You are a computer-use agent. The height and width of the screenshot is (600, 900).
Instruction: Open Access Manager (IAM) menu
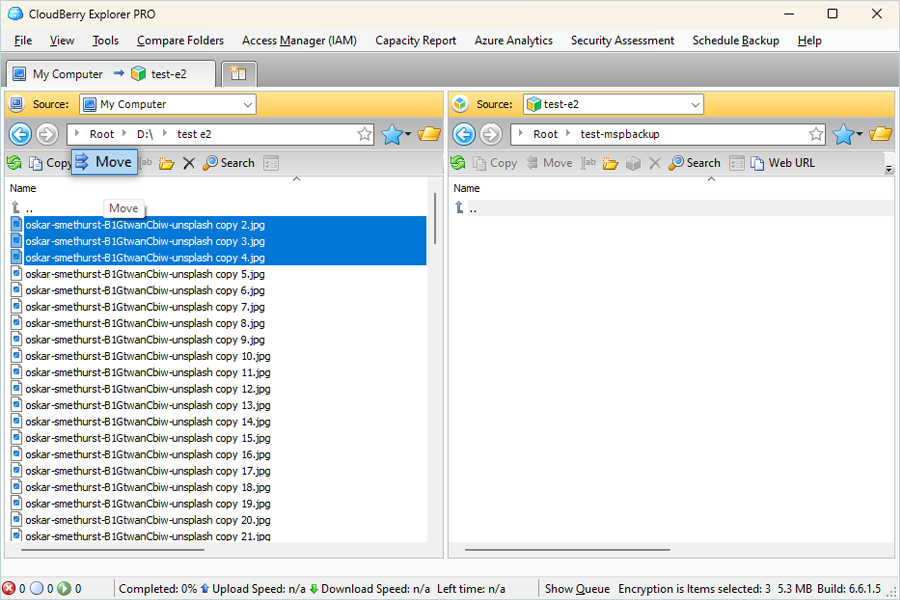point(299,41)
